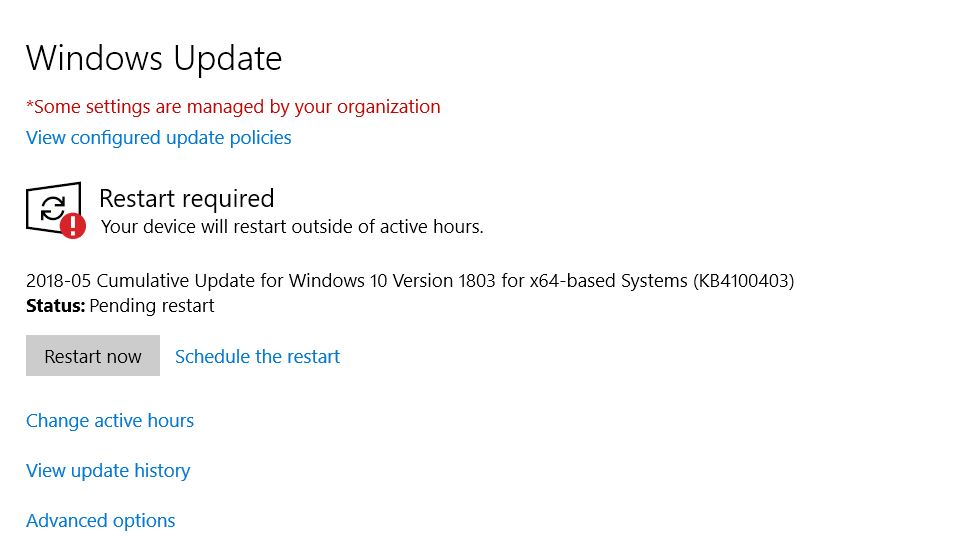The image size is (970, 557).
Task: Click the Pending restart status value
Action: pyautogui.click(x=152, y=306)
